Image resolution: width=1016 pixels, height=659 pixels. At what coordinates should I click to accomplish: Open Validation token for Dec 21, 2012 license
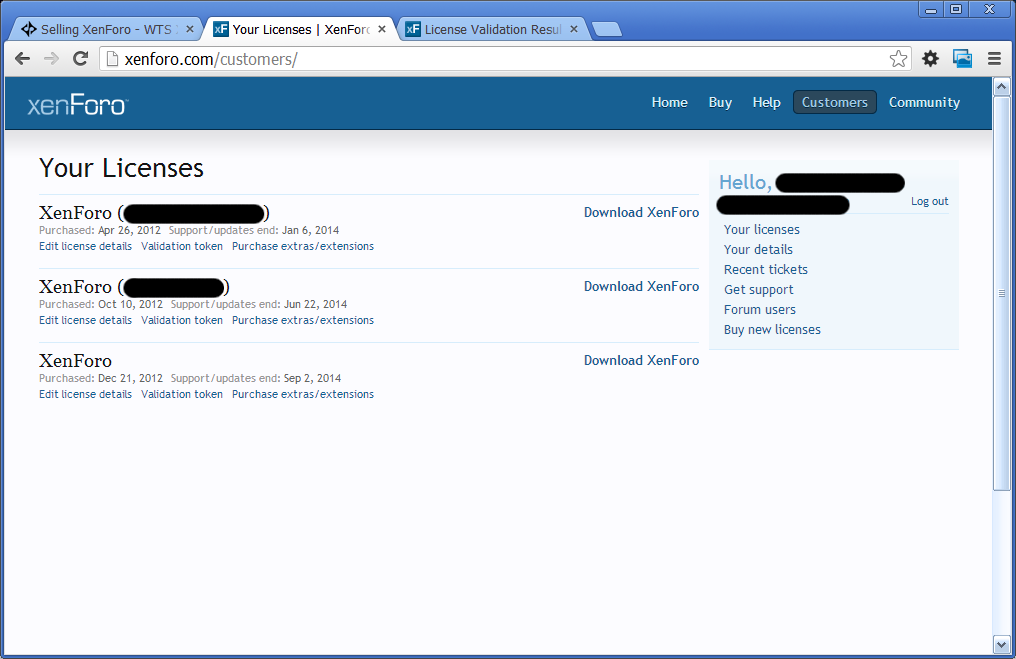tap(181, 394)
